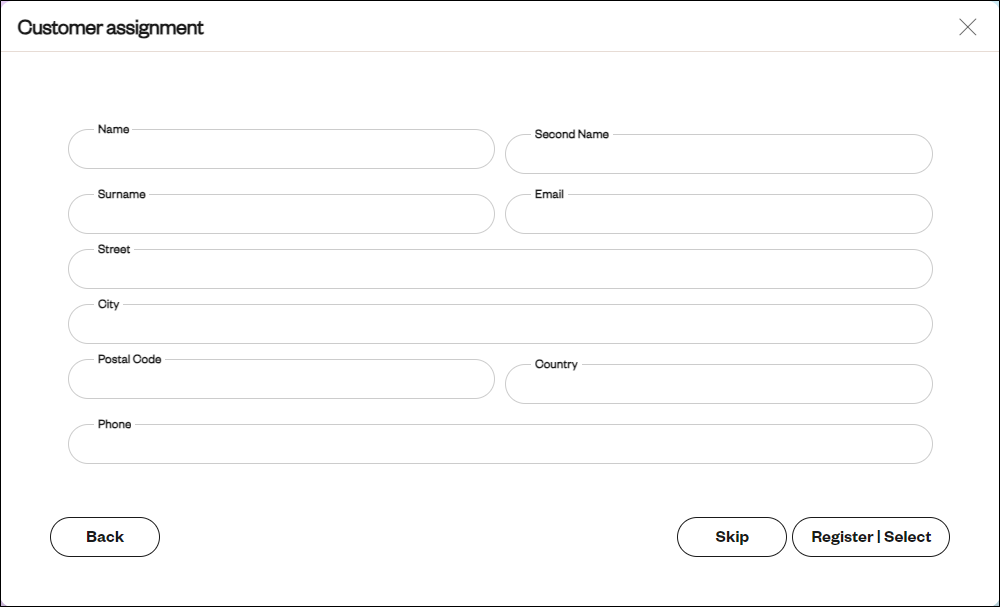Viewport: 1000px width, 607px height.
Task: Select the Postal Code input box
Action: click(281, 379)
